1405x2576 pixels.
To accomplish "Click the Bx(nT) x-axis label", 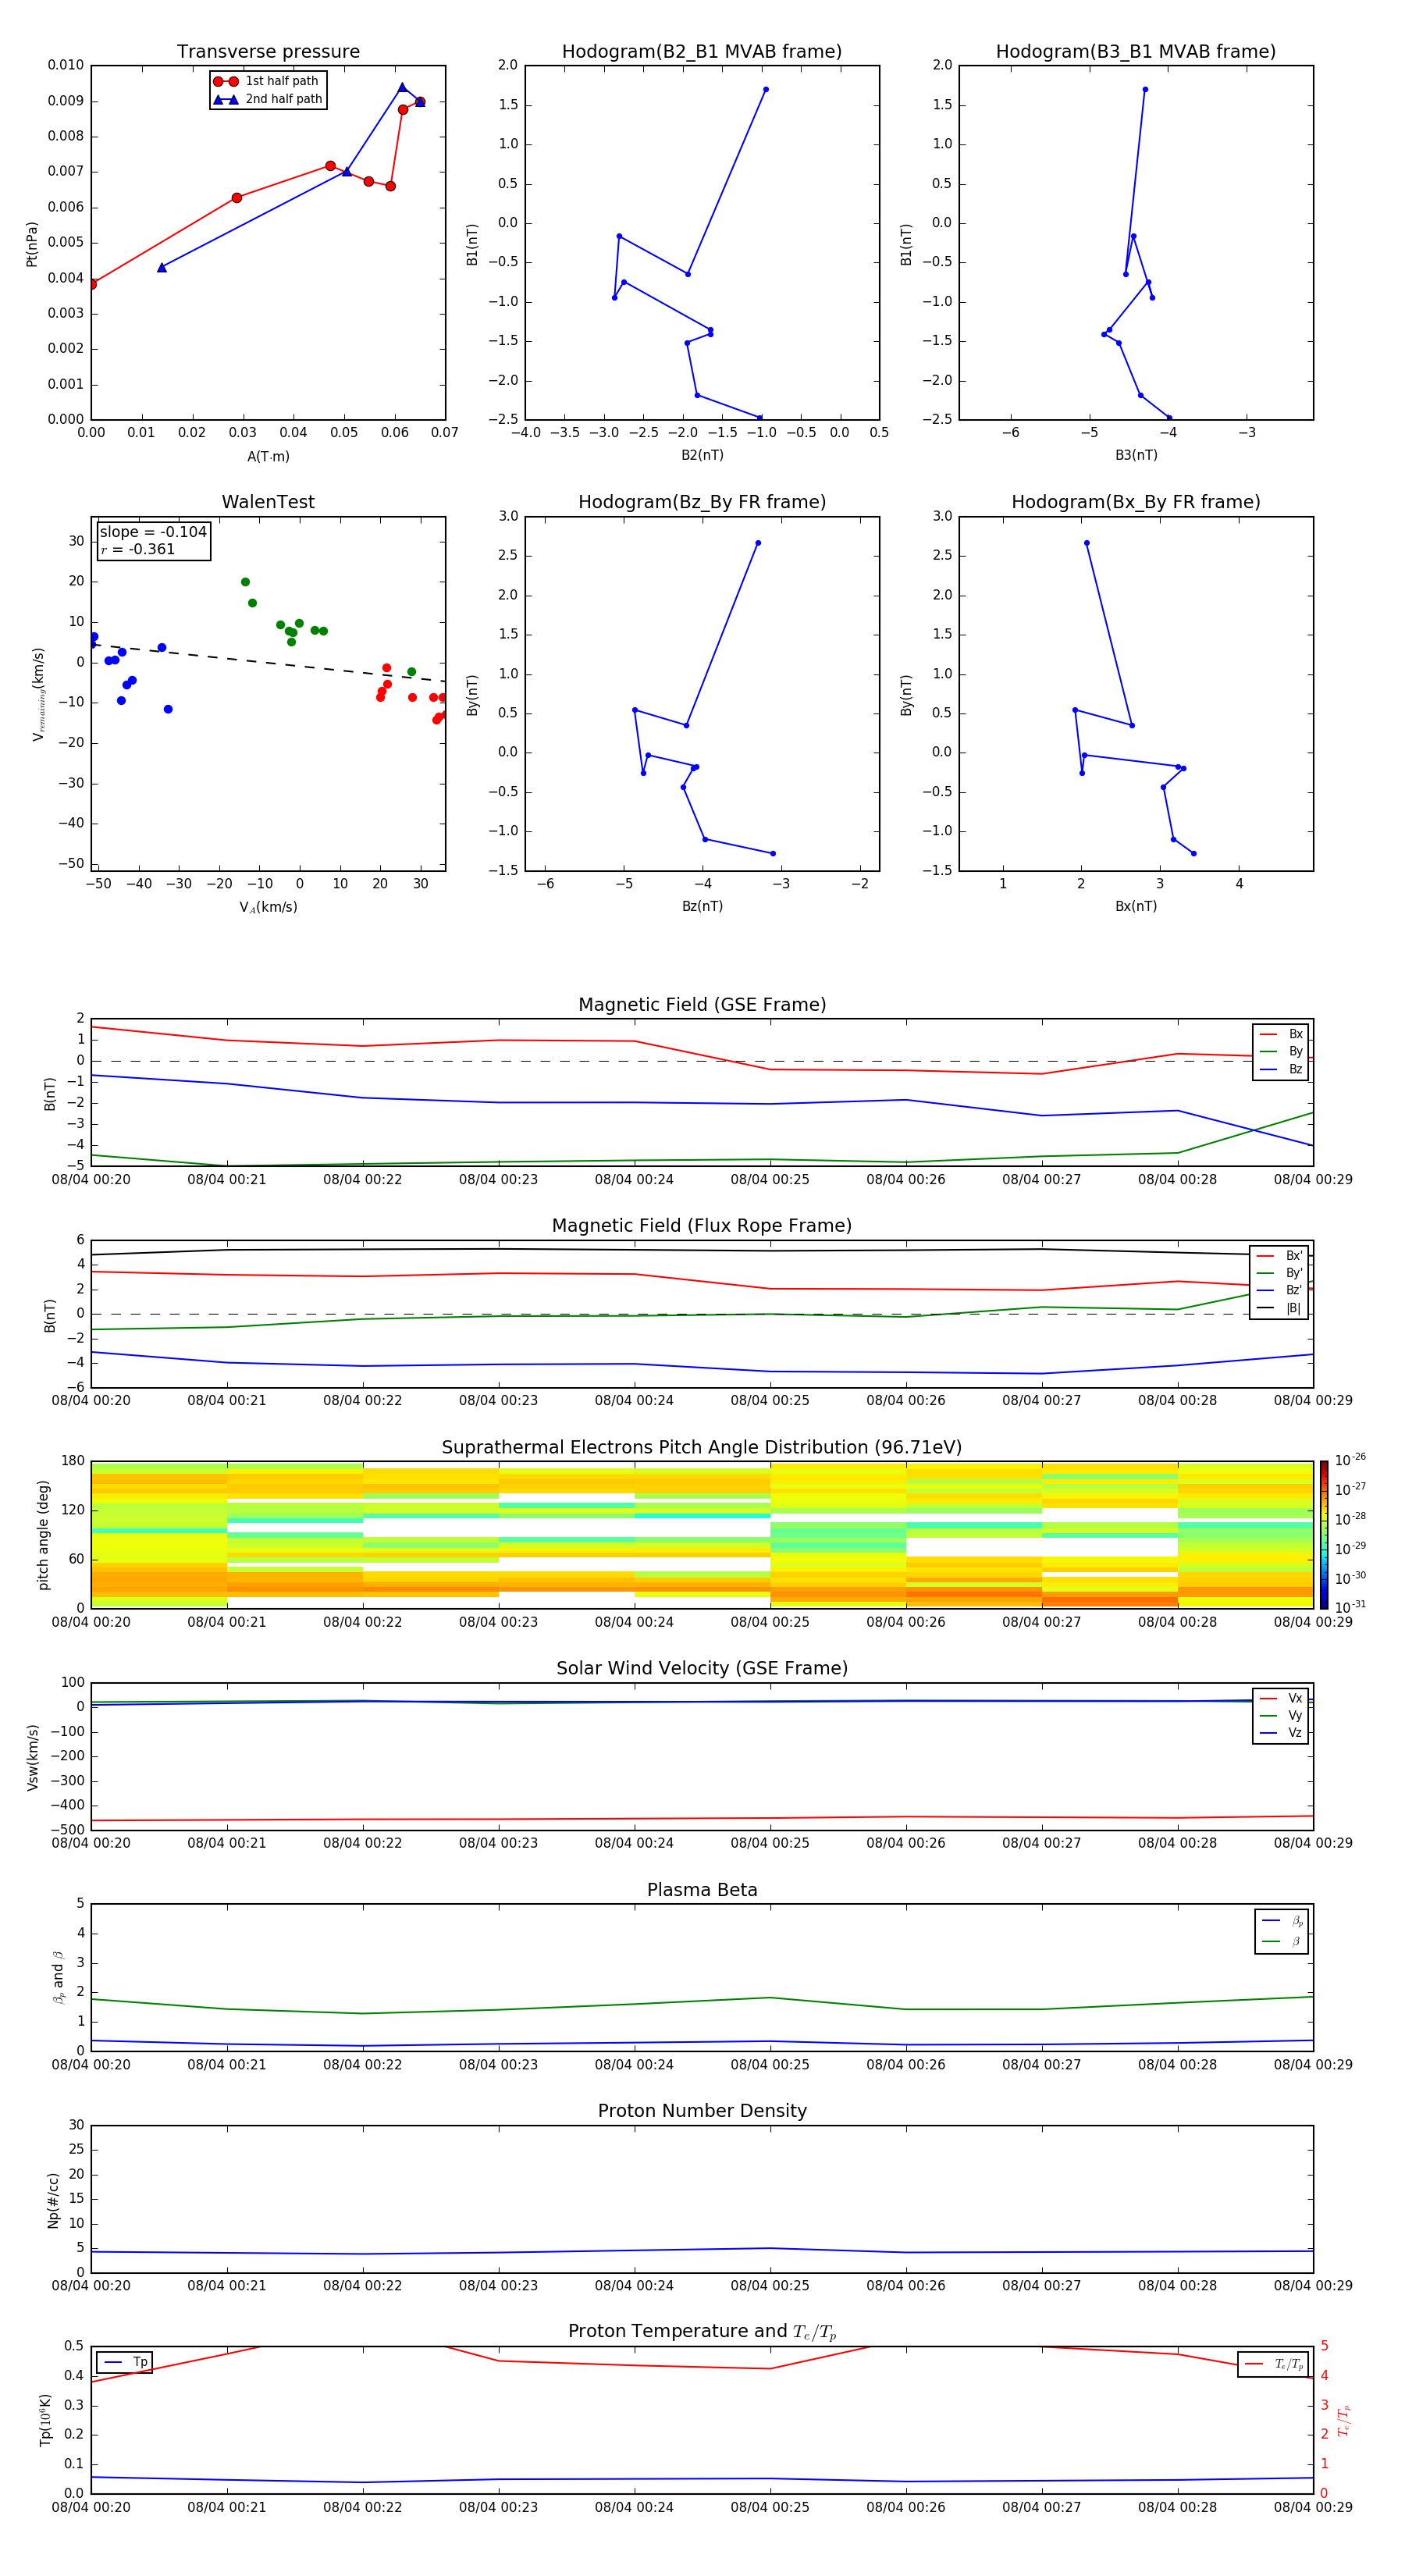I will click(x=1136, y=906).
